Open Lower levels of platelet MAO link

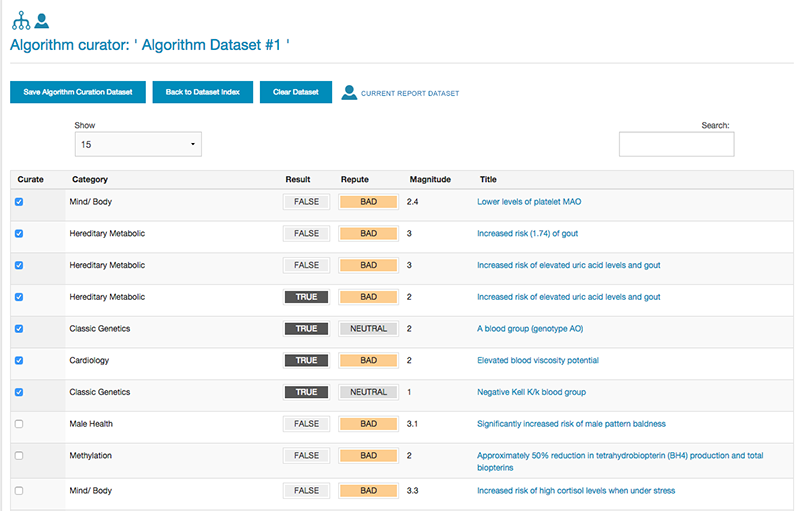tap(529, 202)
